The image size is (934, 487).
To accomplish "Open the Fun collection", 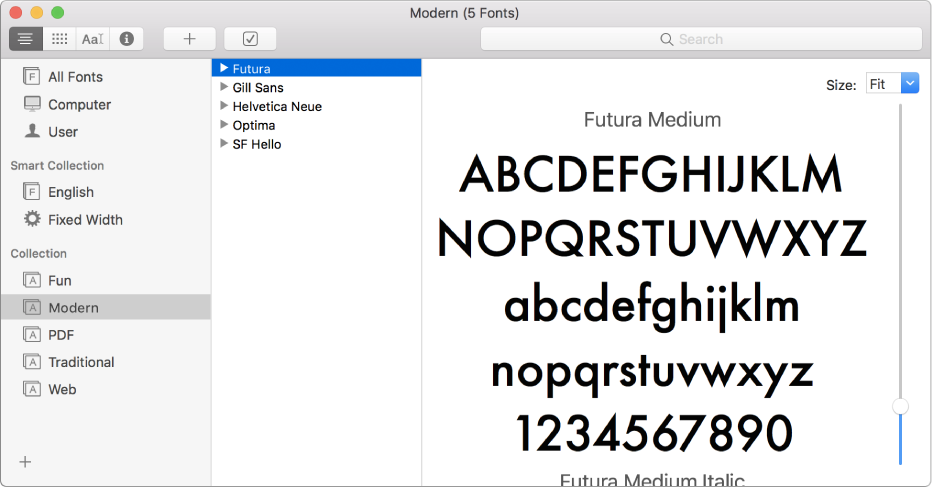I will click(x=105, y=280).
